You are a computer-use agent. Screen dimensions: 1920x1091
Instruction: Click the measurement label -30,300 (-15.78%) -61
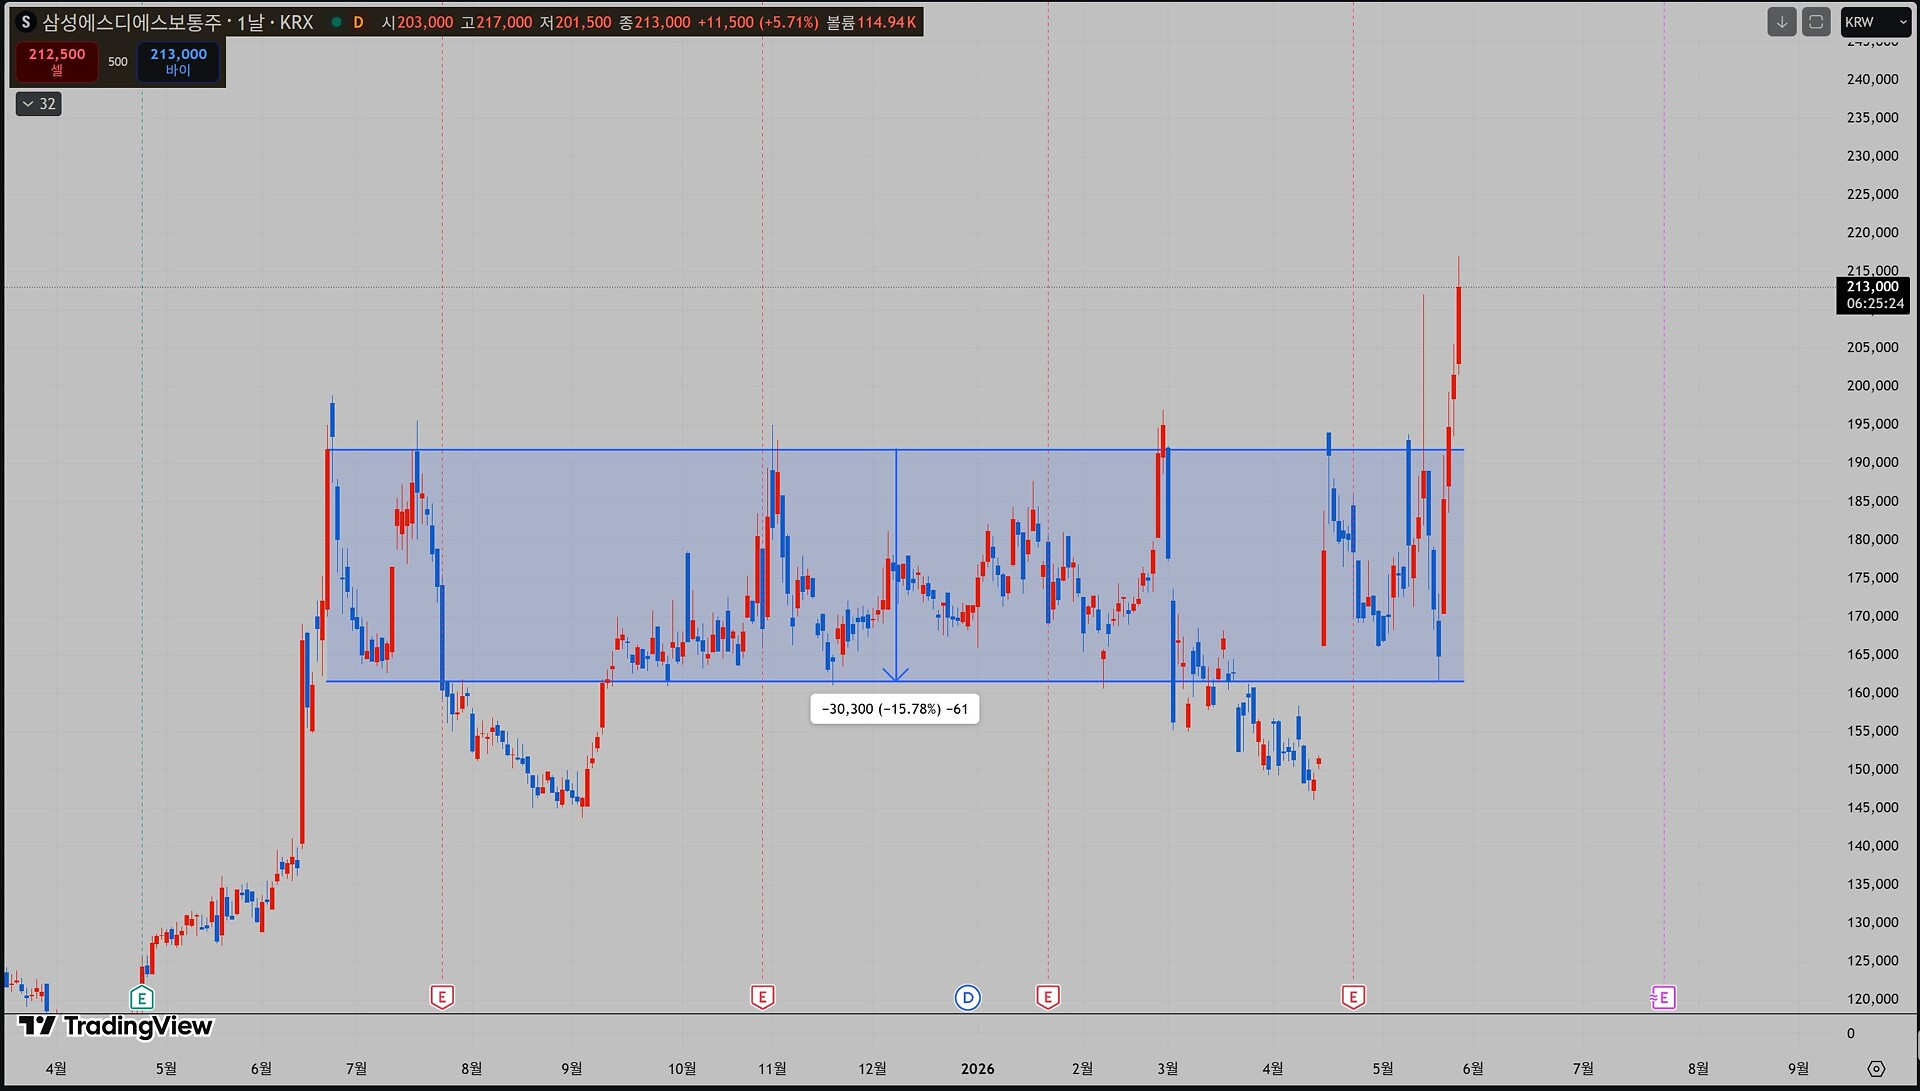(895, 709)
